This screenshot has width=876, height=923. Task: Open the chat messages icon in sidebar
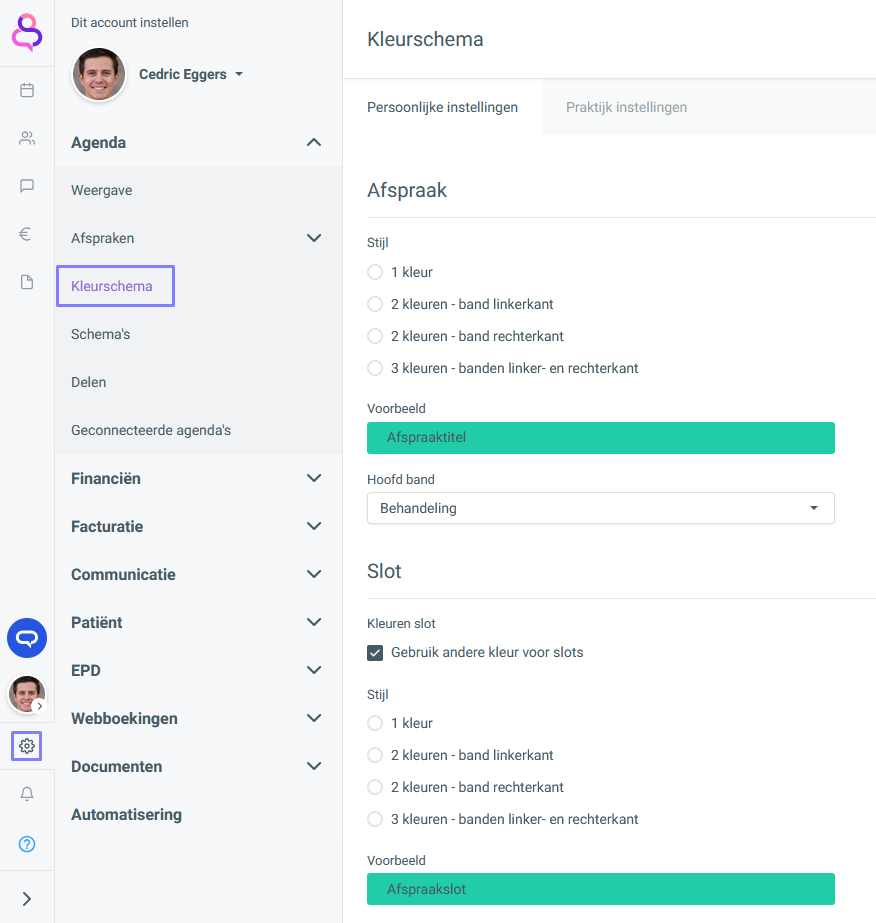click(x=27, y=186)
